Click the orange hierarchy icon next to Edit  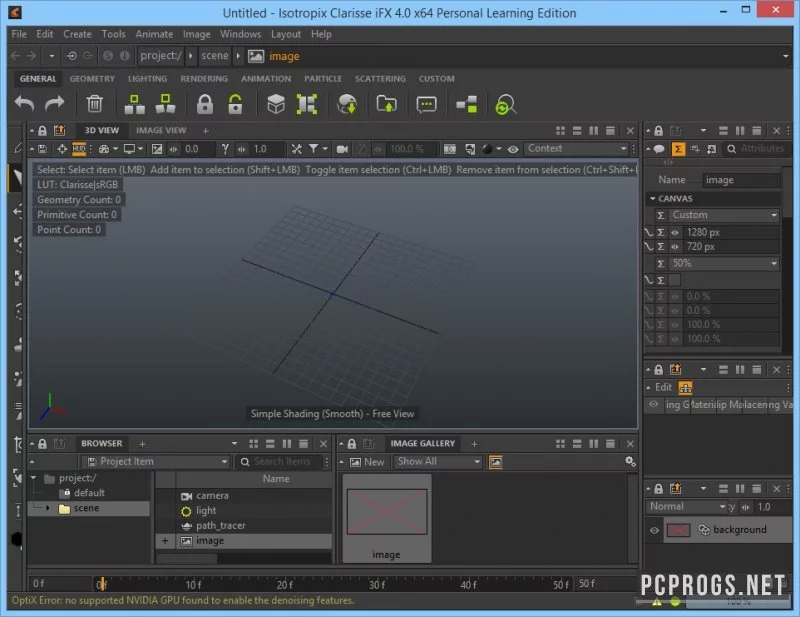click(685, 388)
